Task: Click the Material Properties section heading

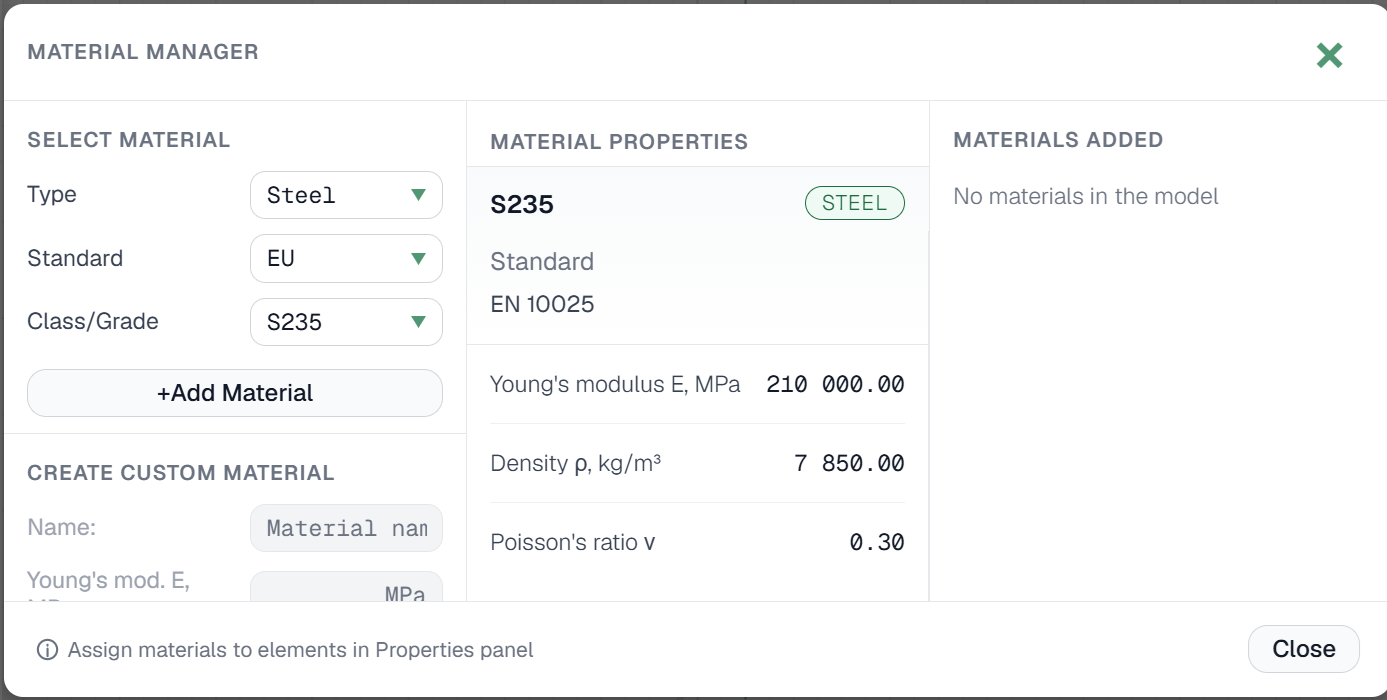Action: (619, 142)
